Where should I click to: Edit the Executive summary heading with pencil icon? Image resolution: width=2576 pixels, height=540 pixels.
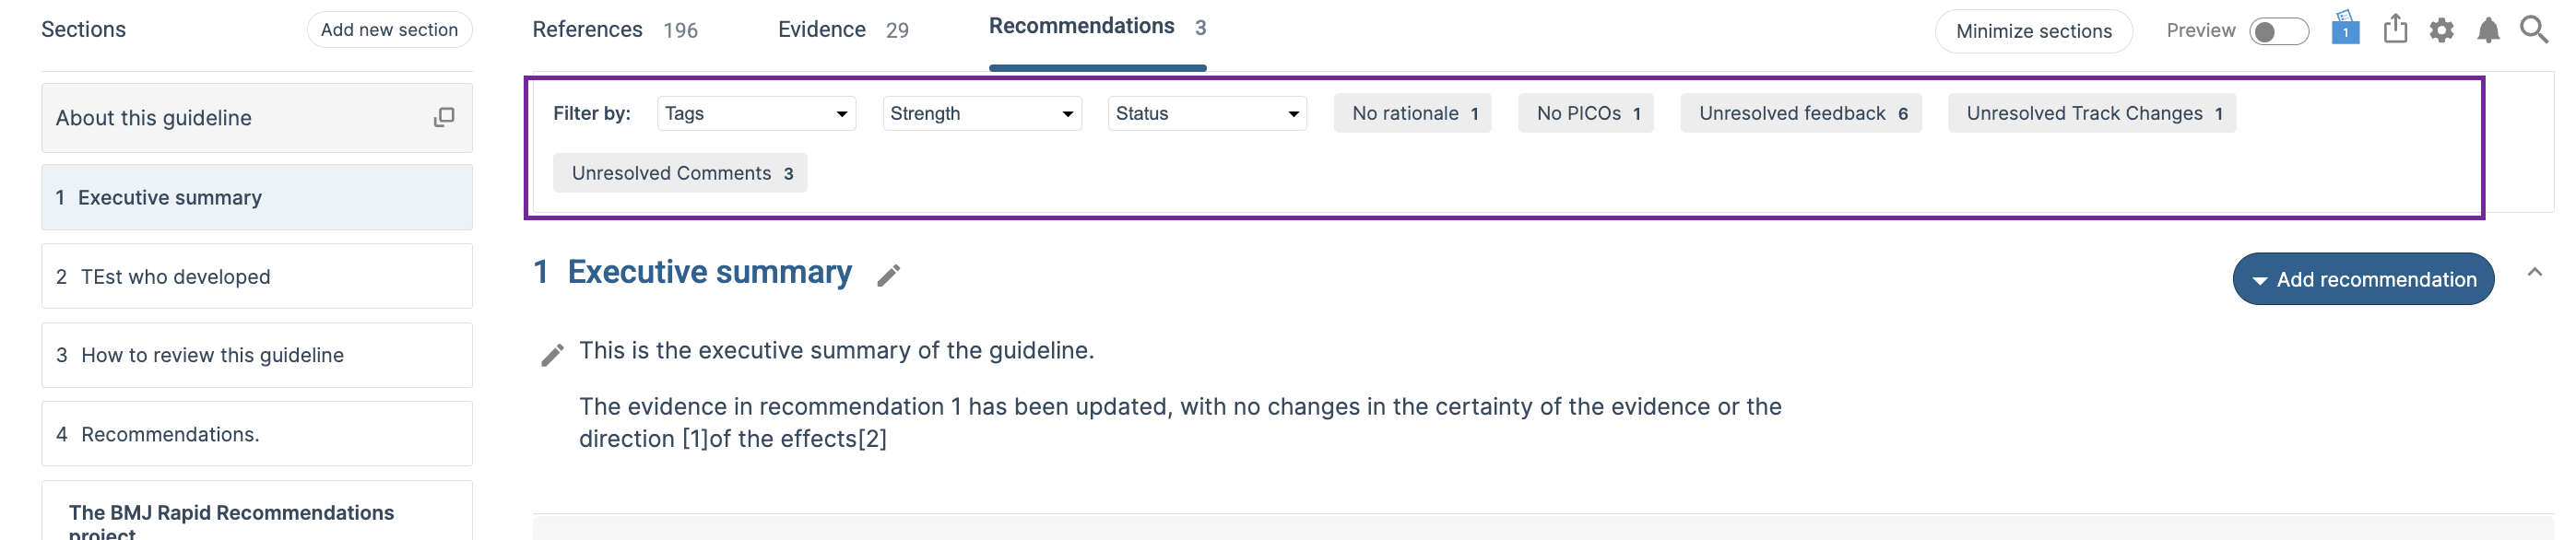point(888,275)
